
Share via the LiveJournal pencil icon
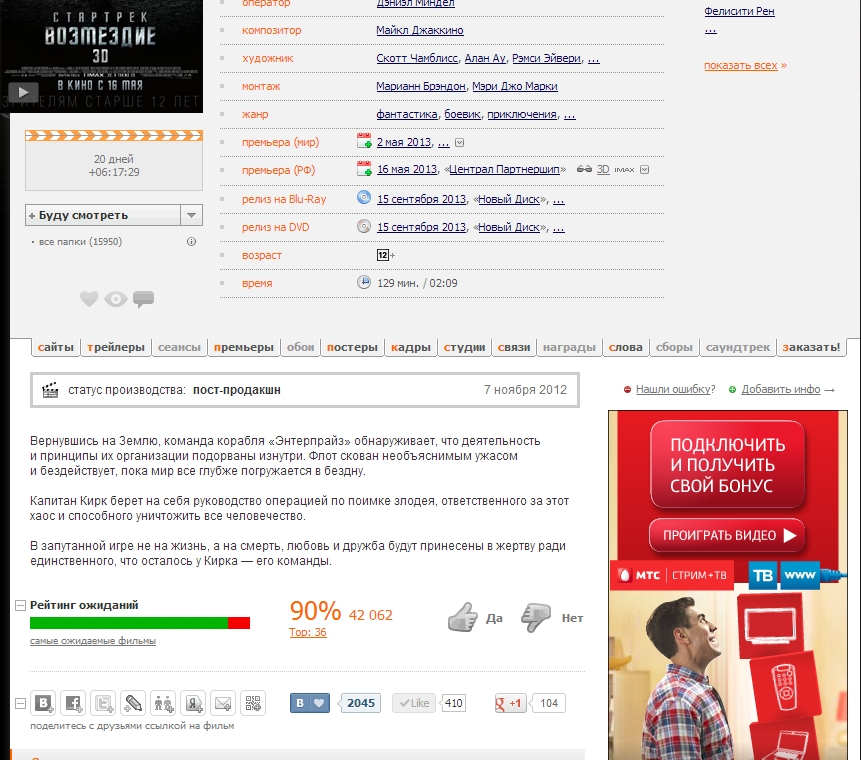pyautogui.click(x=133, y=703)
